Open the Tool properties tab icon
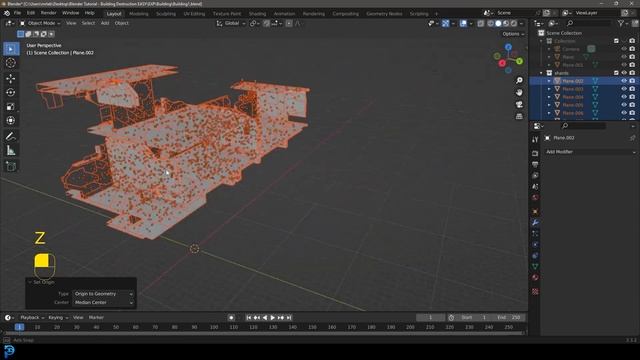 coord(535,140)
